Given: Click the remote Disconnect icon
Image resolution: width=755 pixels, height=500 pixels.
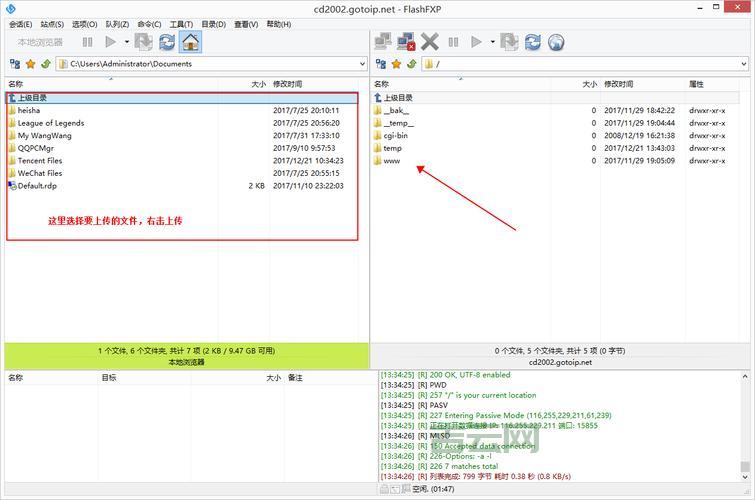Looking at the screenshot, I should (x=406, y=42).
